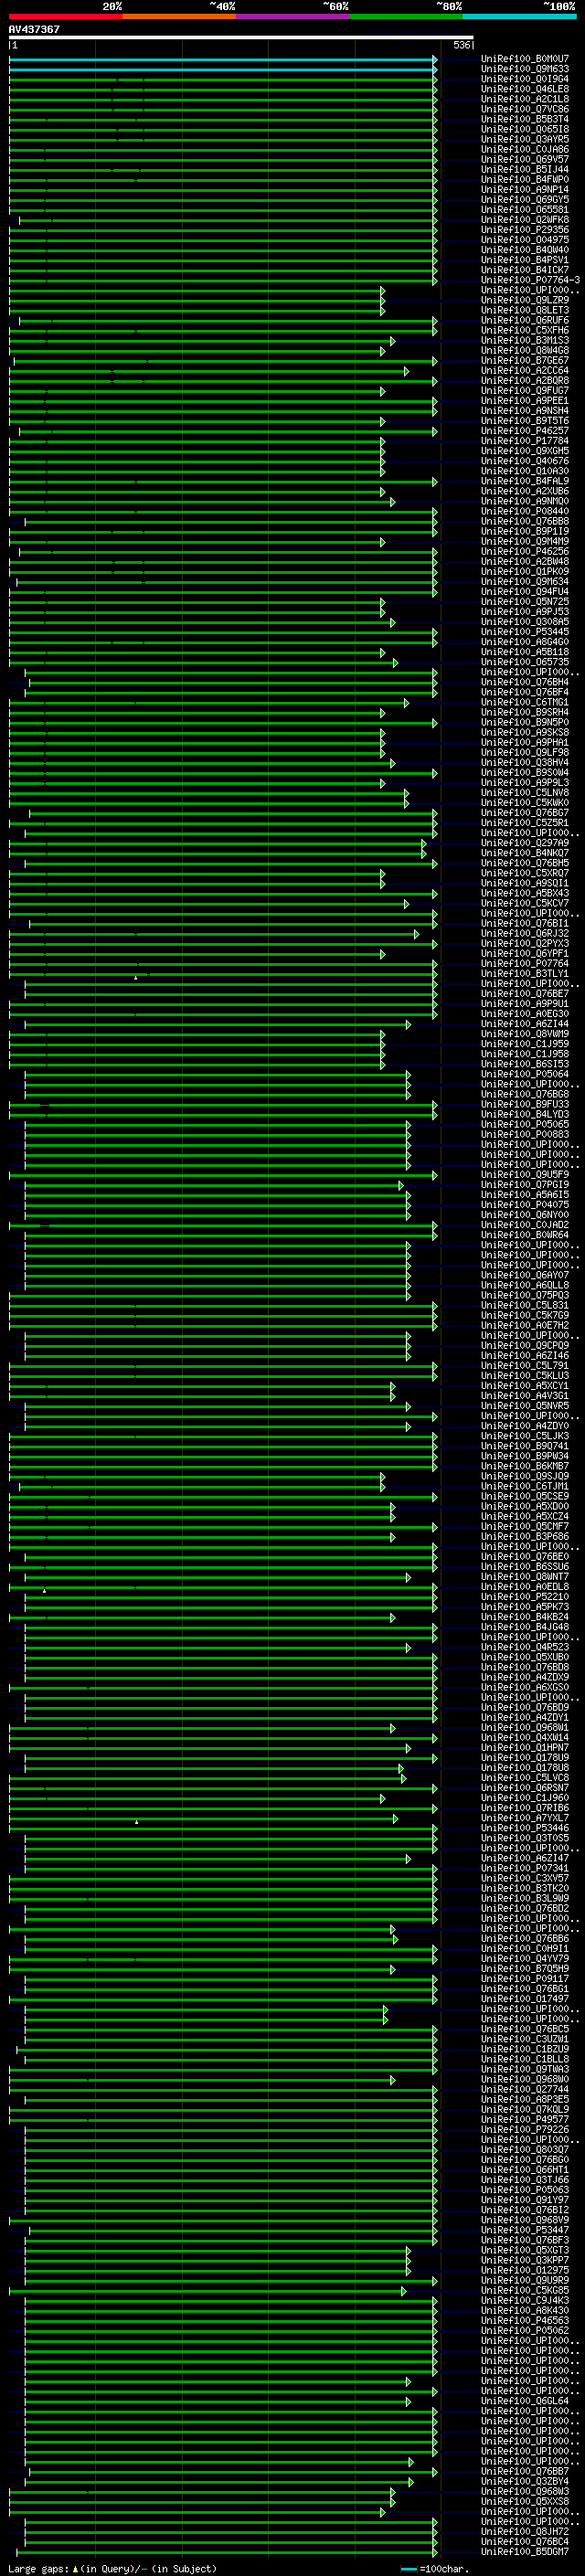This screenshot has height=2576, width=585.
Task: Click the UniRef100_B6SI53 label
Action: pos(525,1064)
